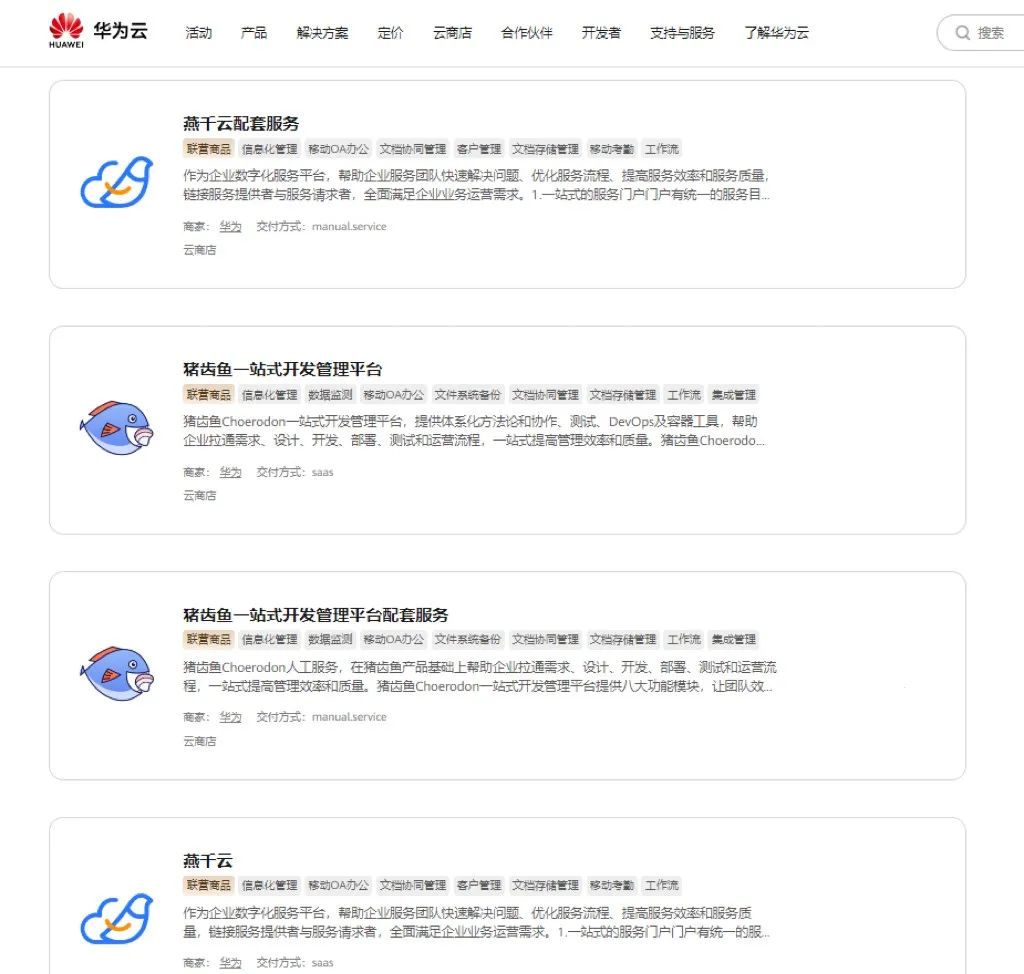Viewport: 1024px width, 974px height.
Task: Go to 云商店 in navigation bar
Action: (452, 33)
